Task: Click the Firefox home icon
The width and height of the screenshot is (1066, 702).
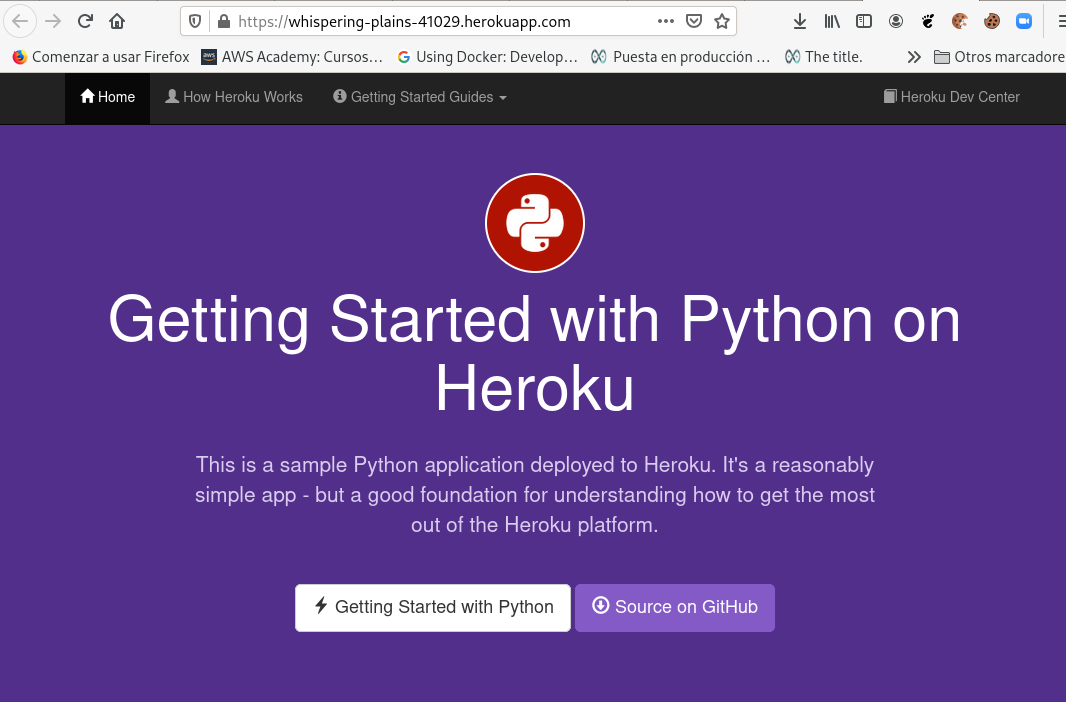Action: click(x=117, y=21)
